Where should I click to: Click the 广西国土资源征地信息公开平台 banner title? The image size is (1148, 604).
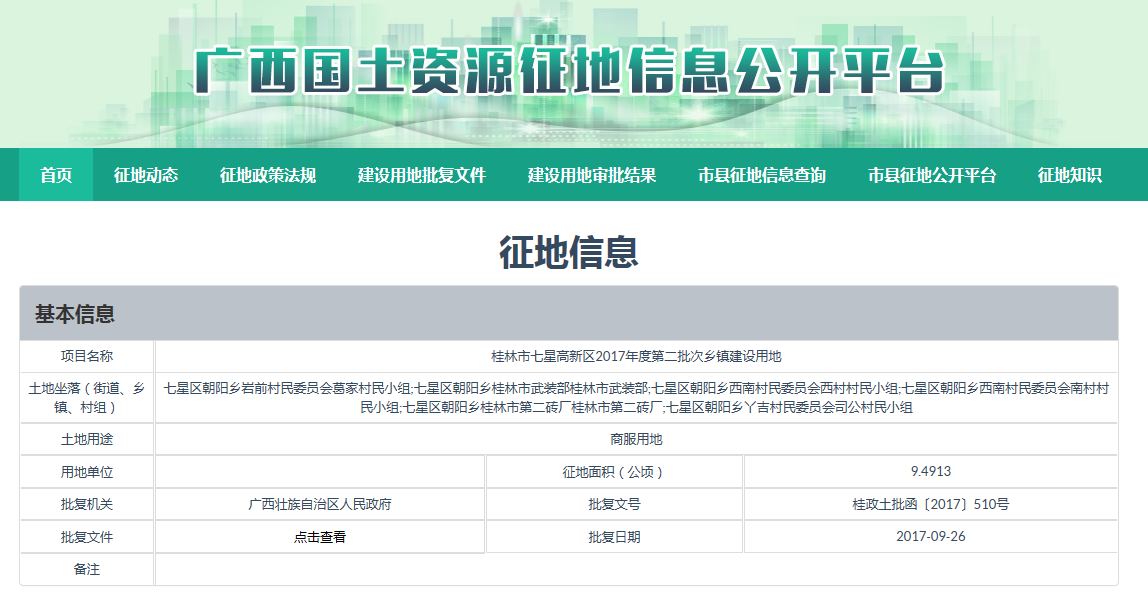point(570,72)
